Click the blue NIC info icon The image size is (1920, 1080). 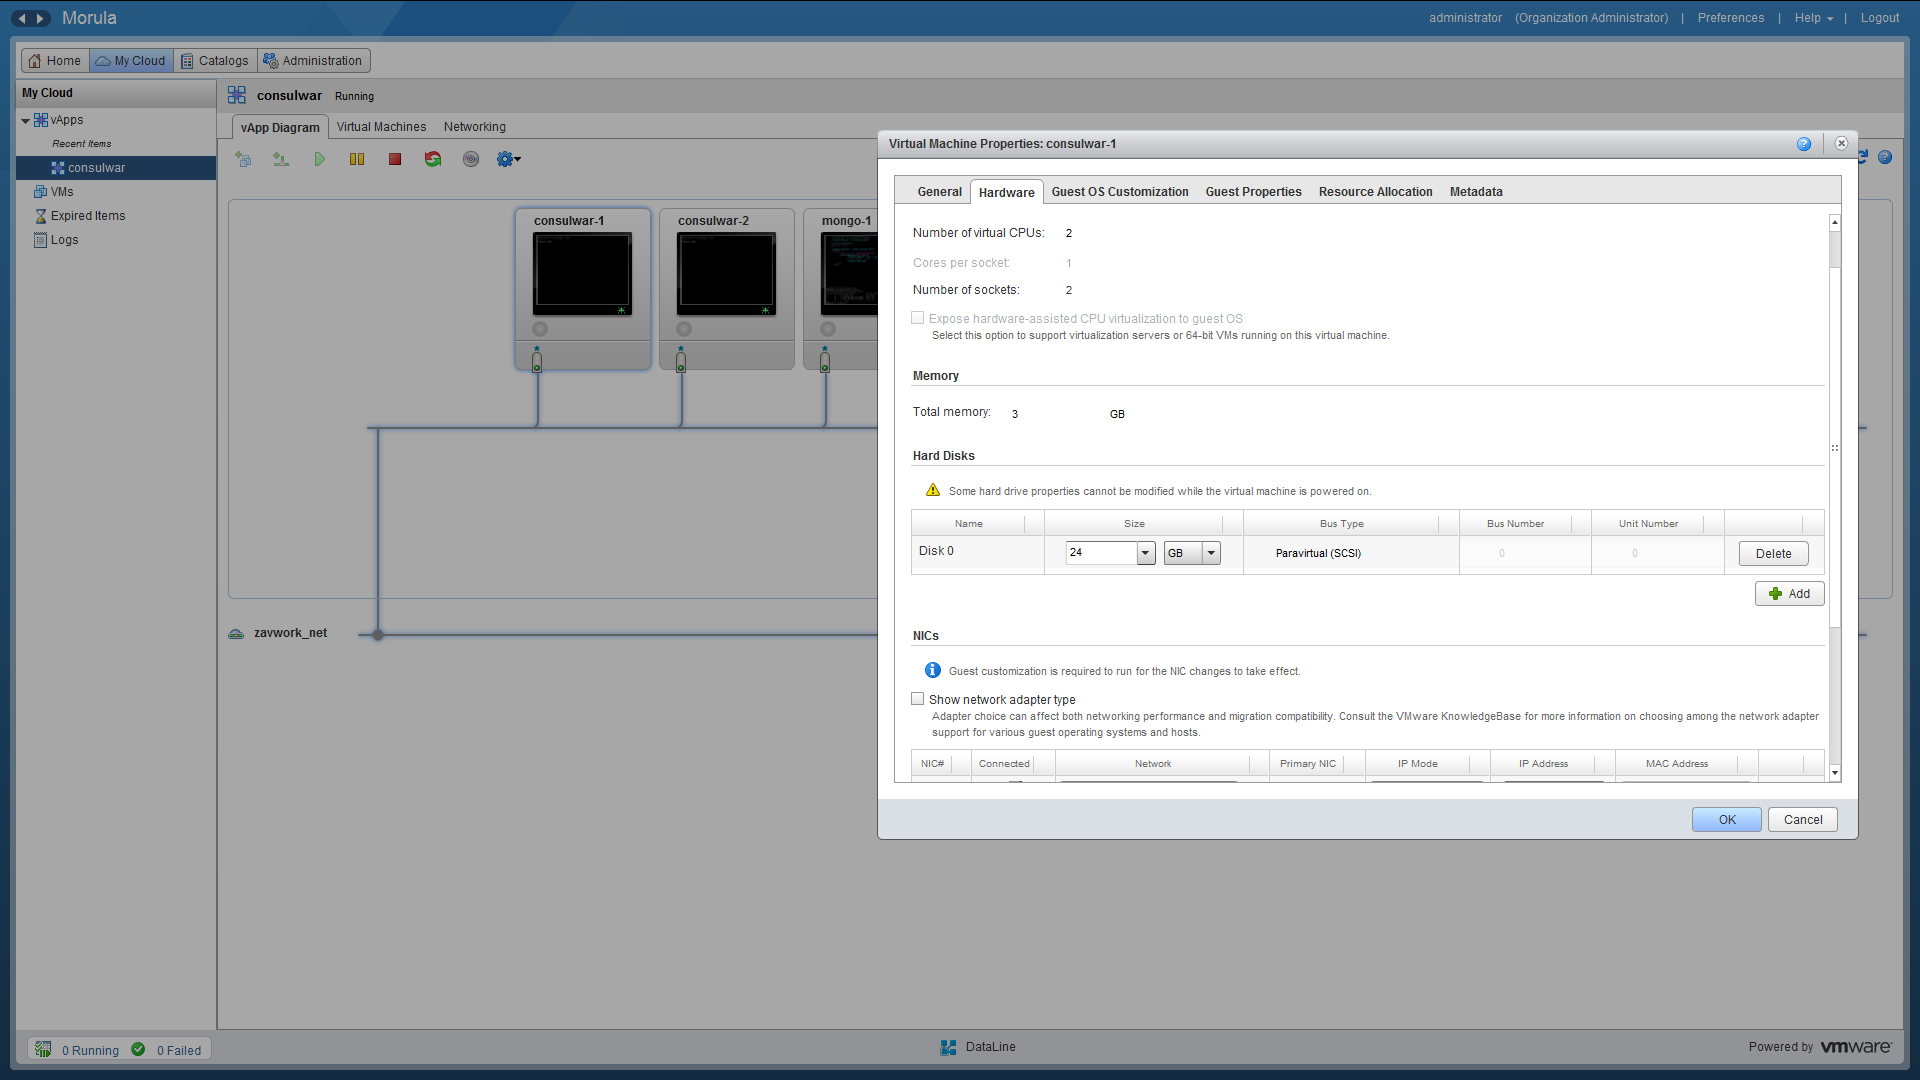pos(933,670)
